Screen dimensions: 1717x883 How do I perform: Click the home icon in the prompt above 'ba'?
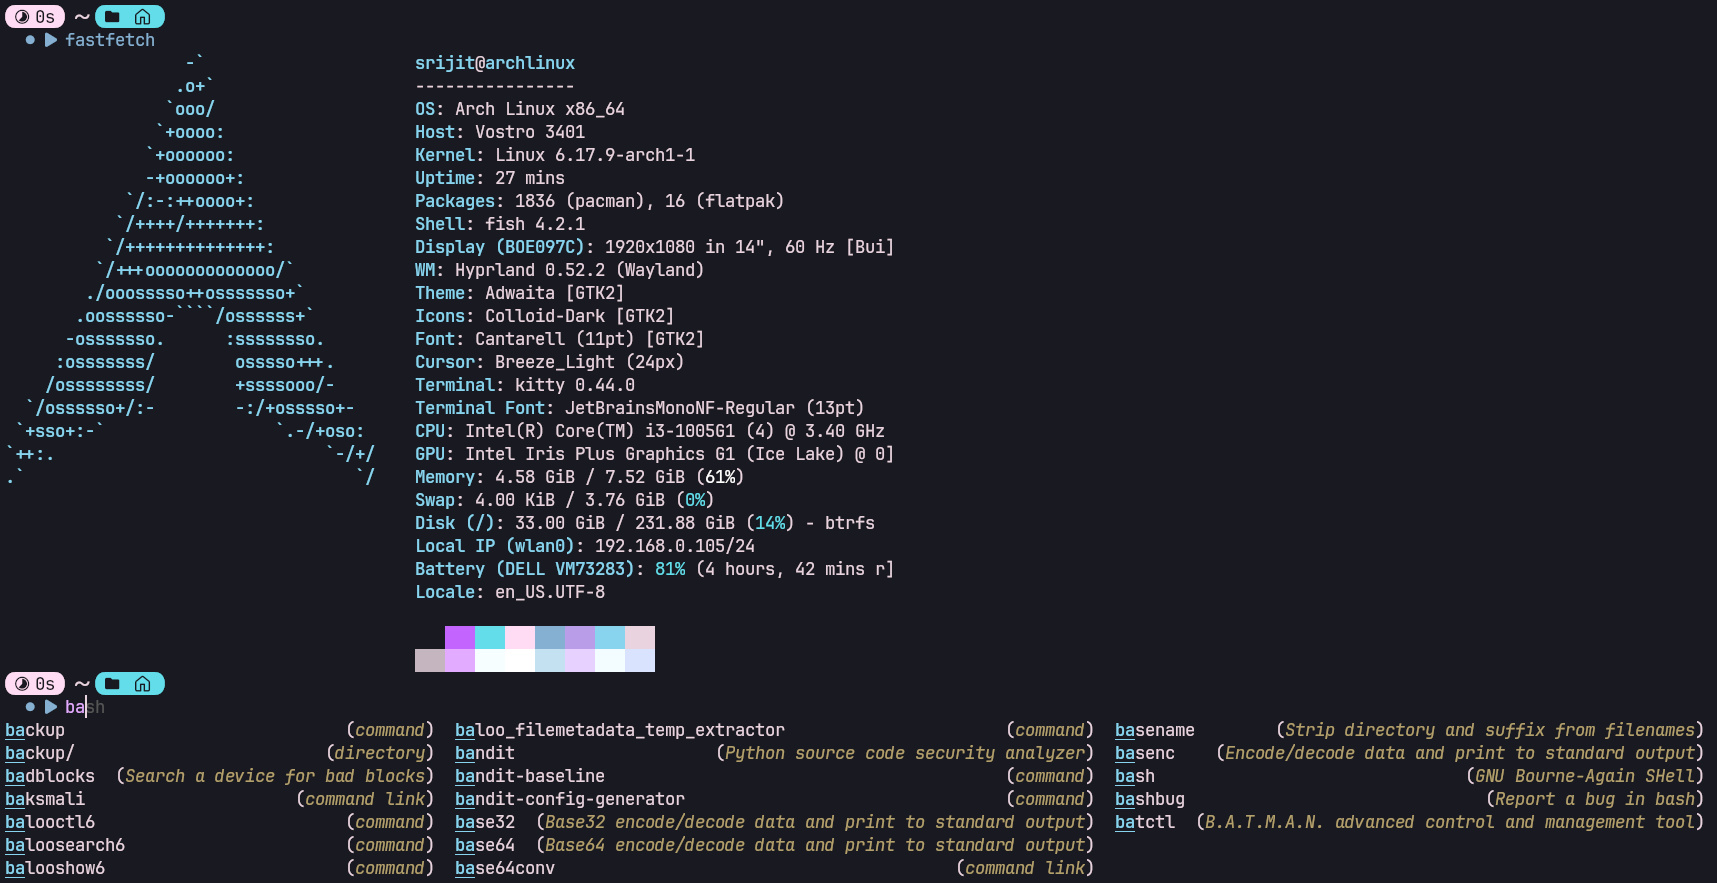pos(143,684)
